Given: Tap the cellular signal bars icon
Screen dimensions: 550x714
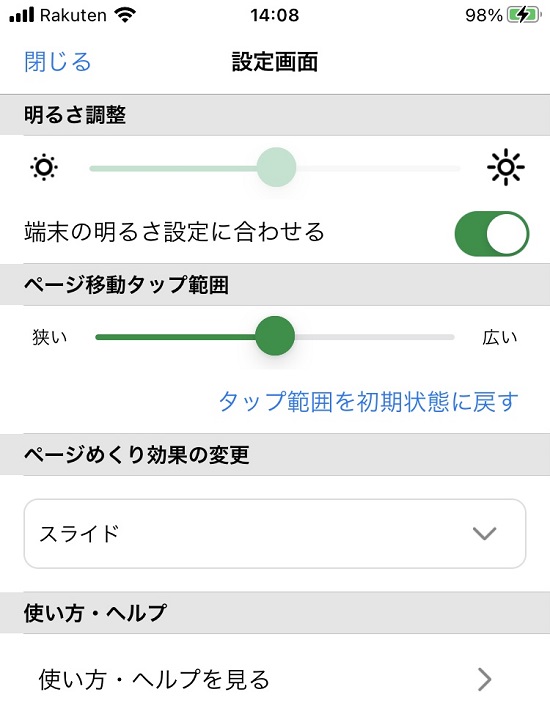Looking at the screenshot, I should 21,15.
